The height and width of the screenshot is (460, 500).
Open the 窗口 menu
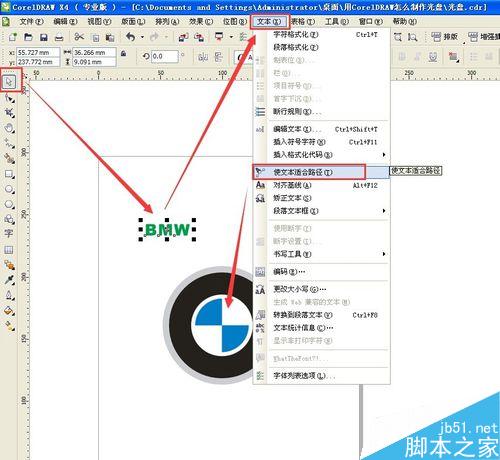[371, 22]
